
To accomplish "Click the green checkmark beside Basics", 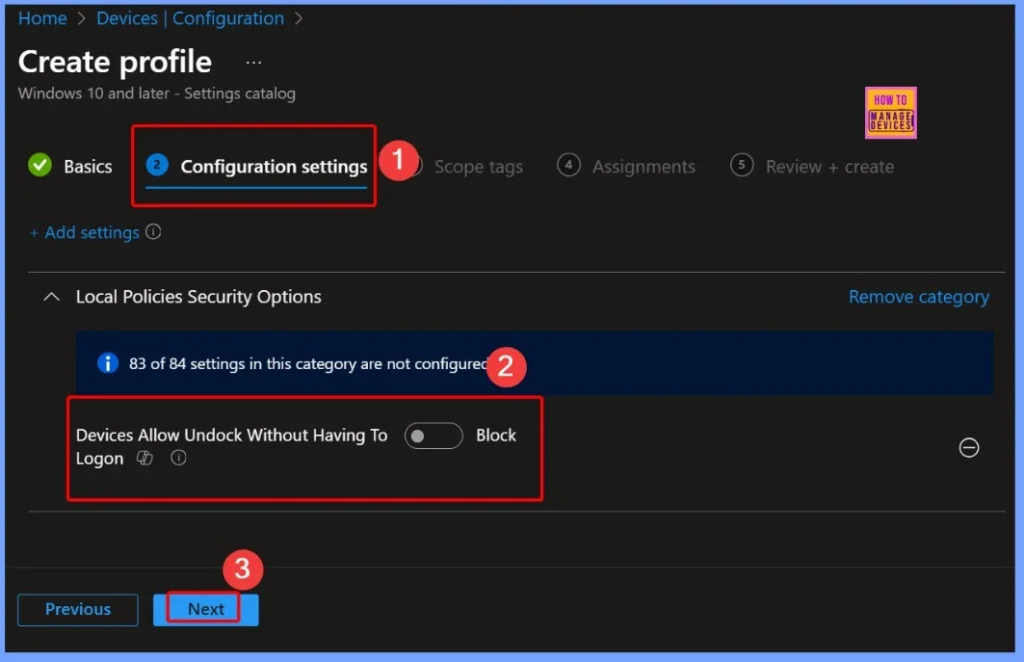I will [40, 166].
